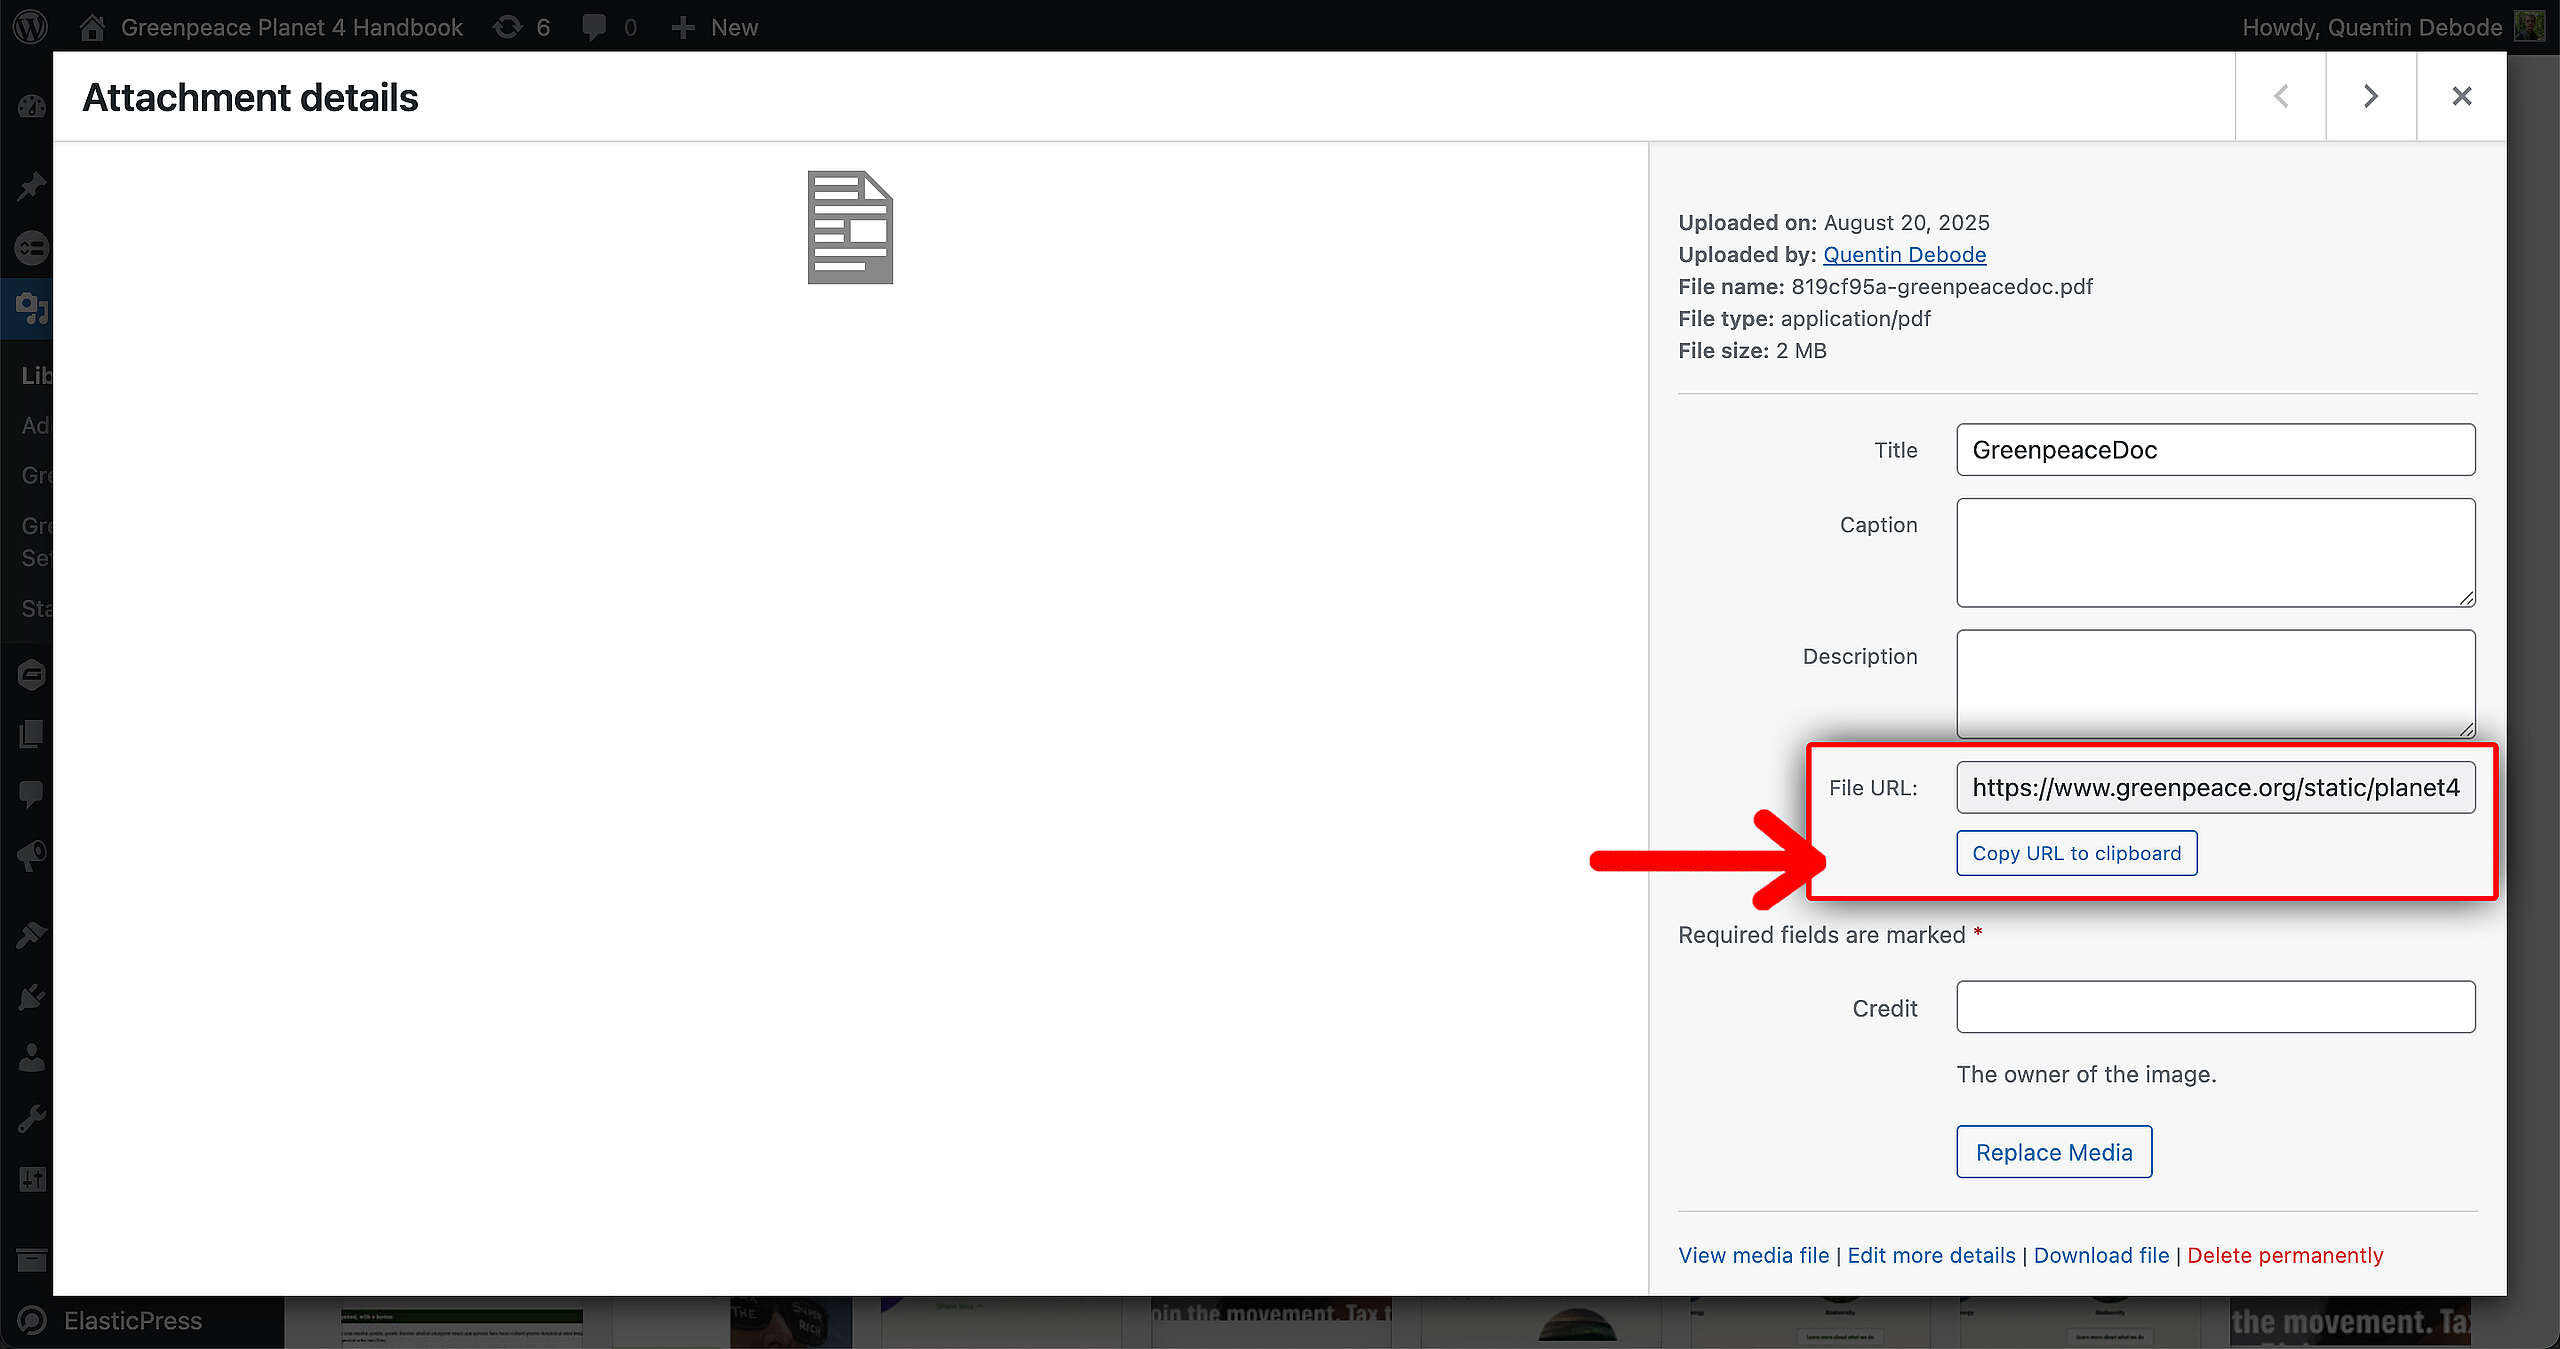This screenshot has width=2560, height=1349.
Task: Click the Replace Media button
Action: click(2054, 1152)
